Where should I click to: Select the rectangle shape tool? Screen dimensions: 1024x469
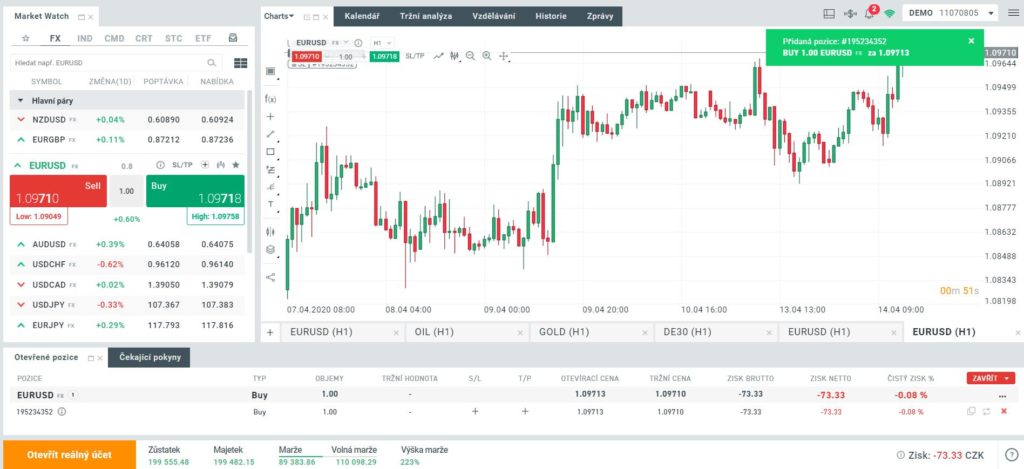point(270,152)
